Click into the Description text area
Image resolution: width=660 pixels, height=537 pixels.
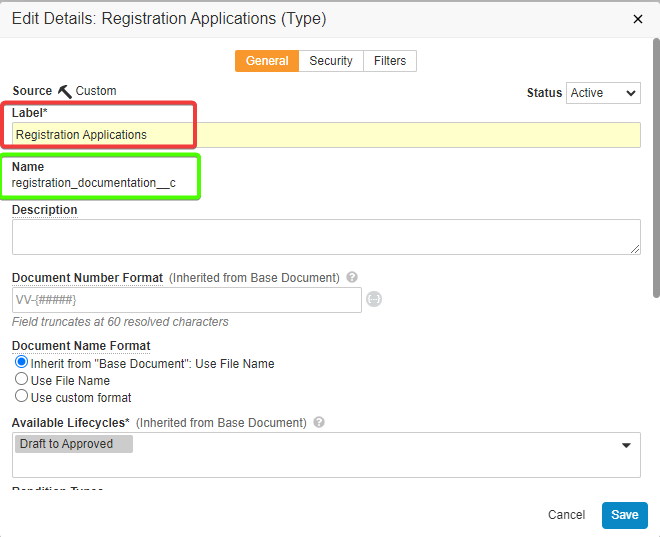click(326, 237)
